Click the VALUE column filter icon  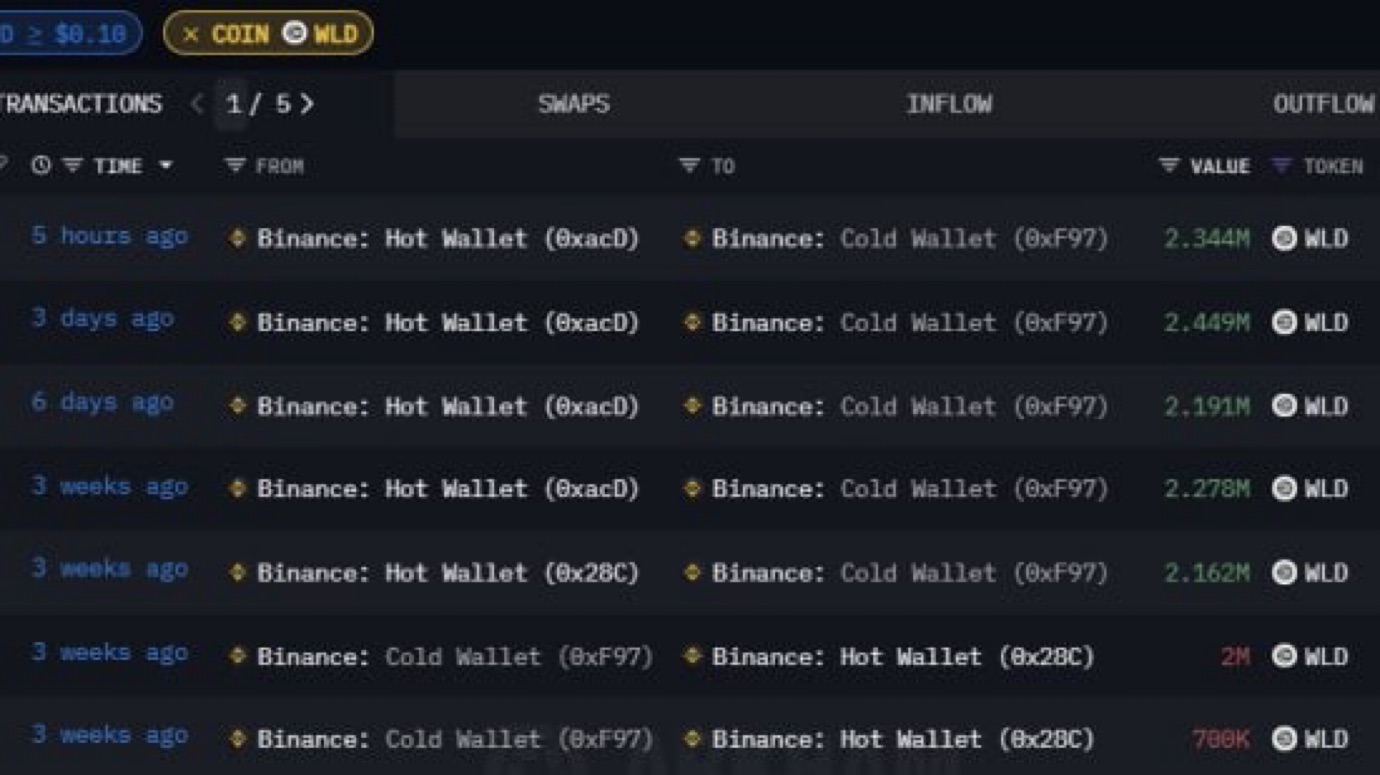tap(1169, 165)
